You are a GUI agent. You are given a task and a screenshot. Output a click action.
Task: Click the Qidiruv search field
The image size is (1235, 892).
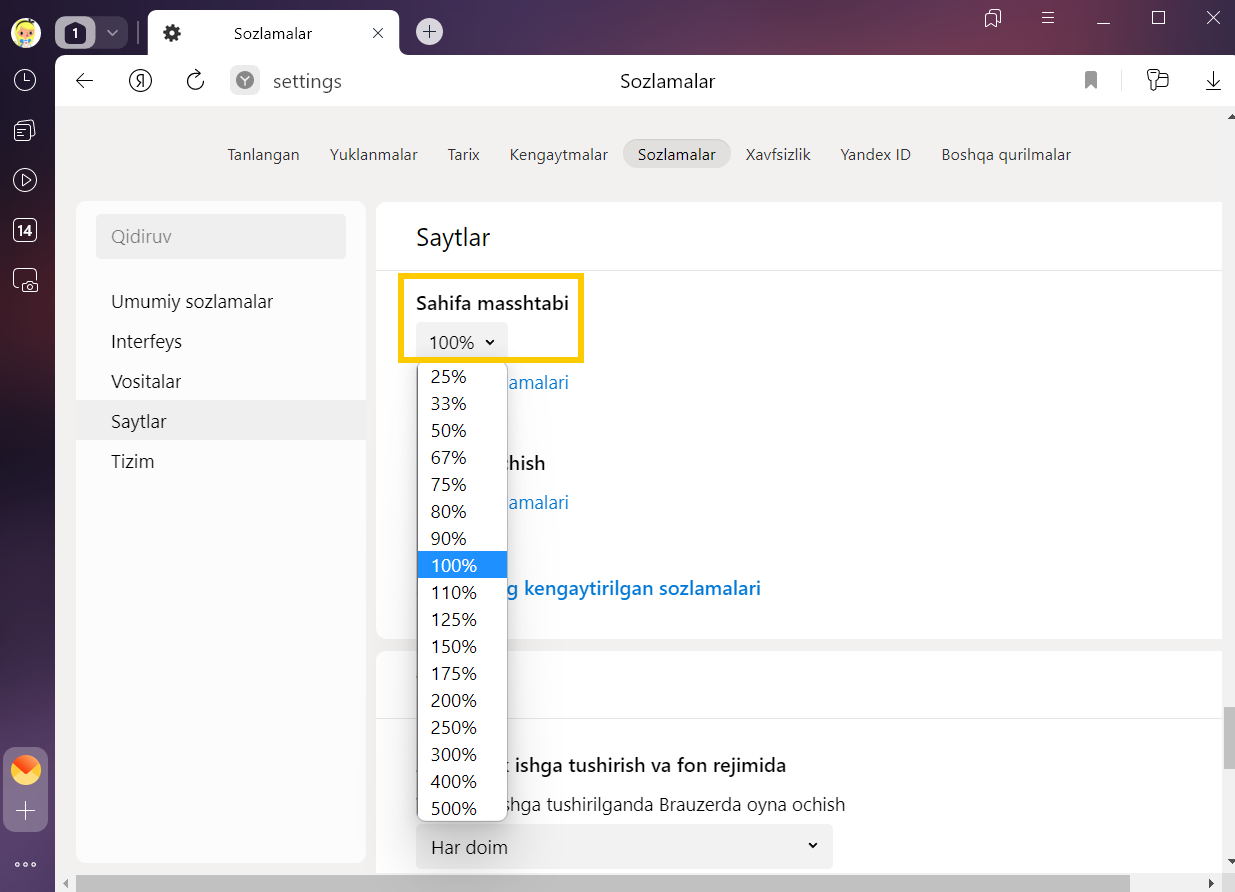point(221,237)
